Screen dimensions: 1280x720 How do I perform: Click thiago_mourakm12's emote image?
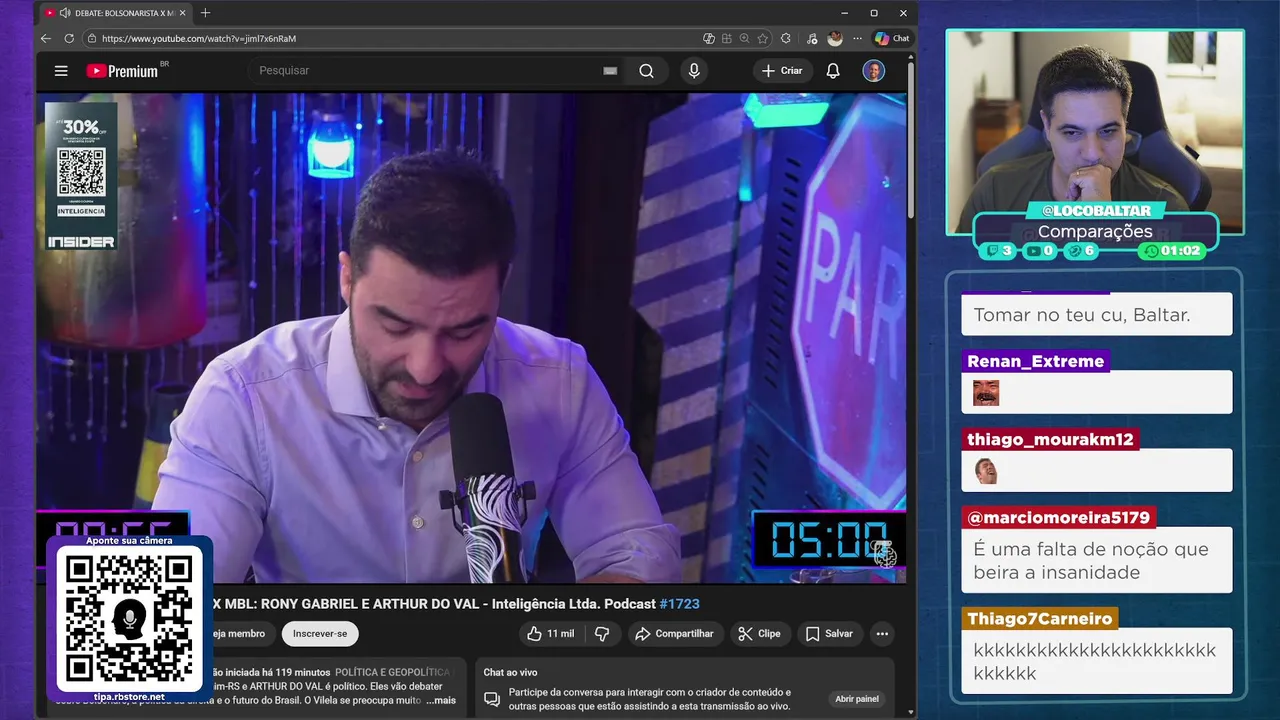click(986, 471)
